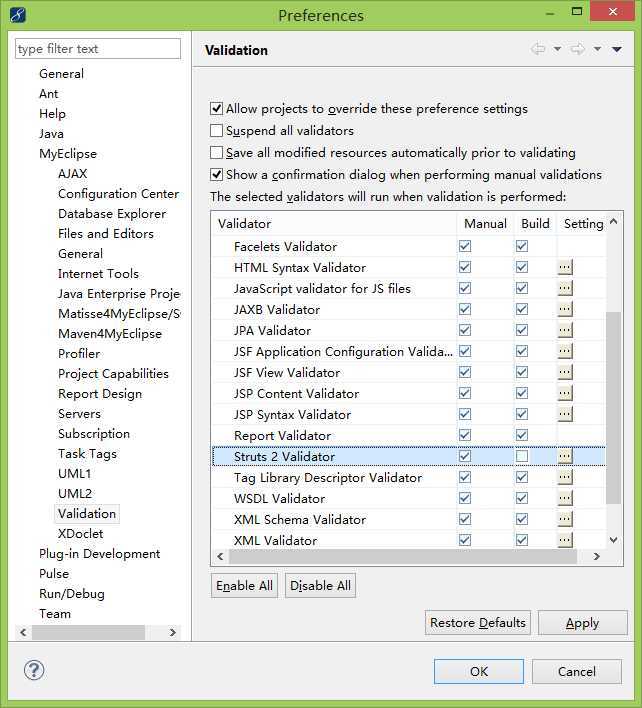Open the preference page view menu arrow
The width and height of the screenshot is (642, 708).
[617, 49]
